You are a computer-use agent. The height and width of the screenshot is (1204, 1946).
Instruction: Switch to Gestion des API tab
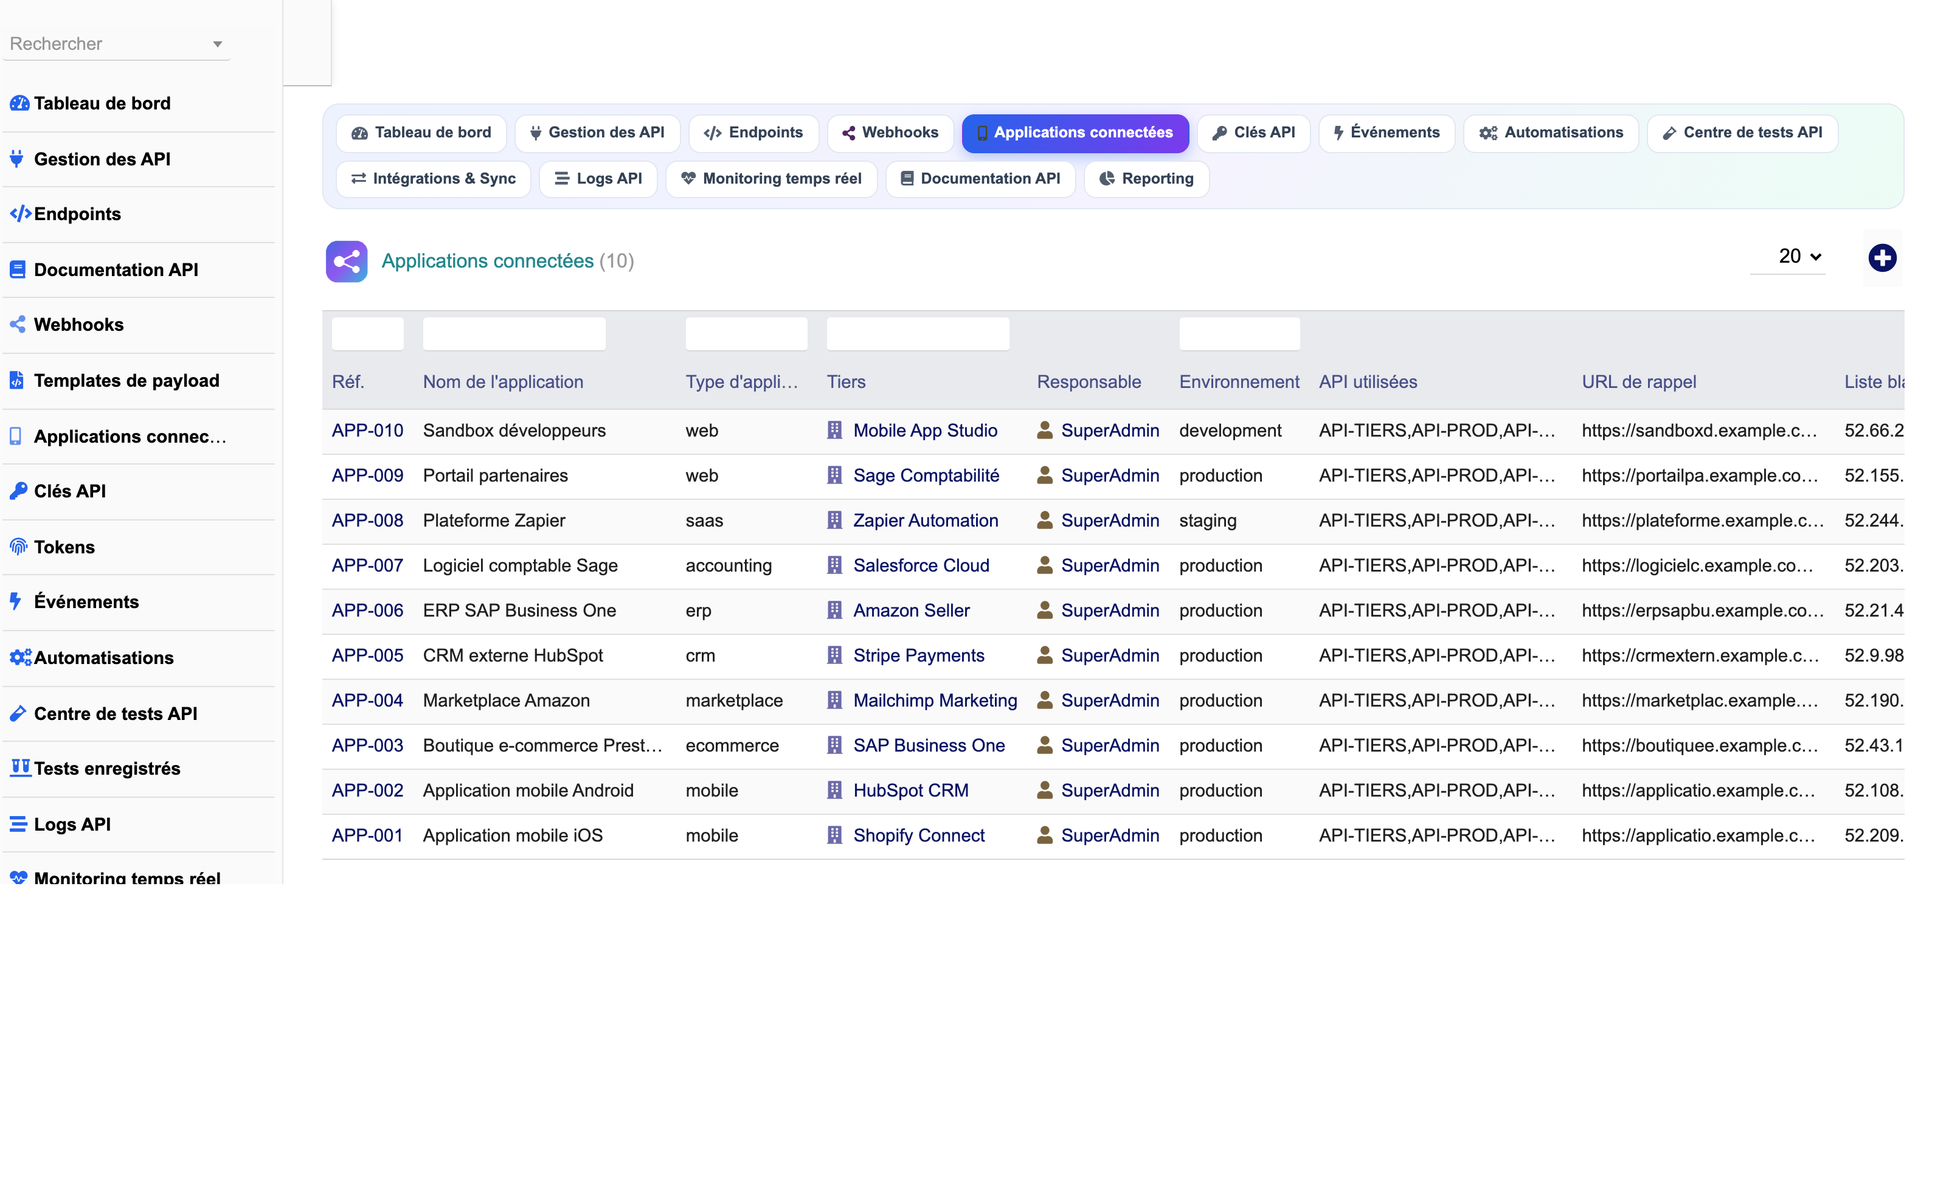597,133
